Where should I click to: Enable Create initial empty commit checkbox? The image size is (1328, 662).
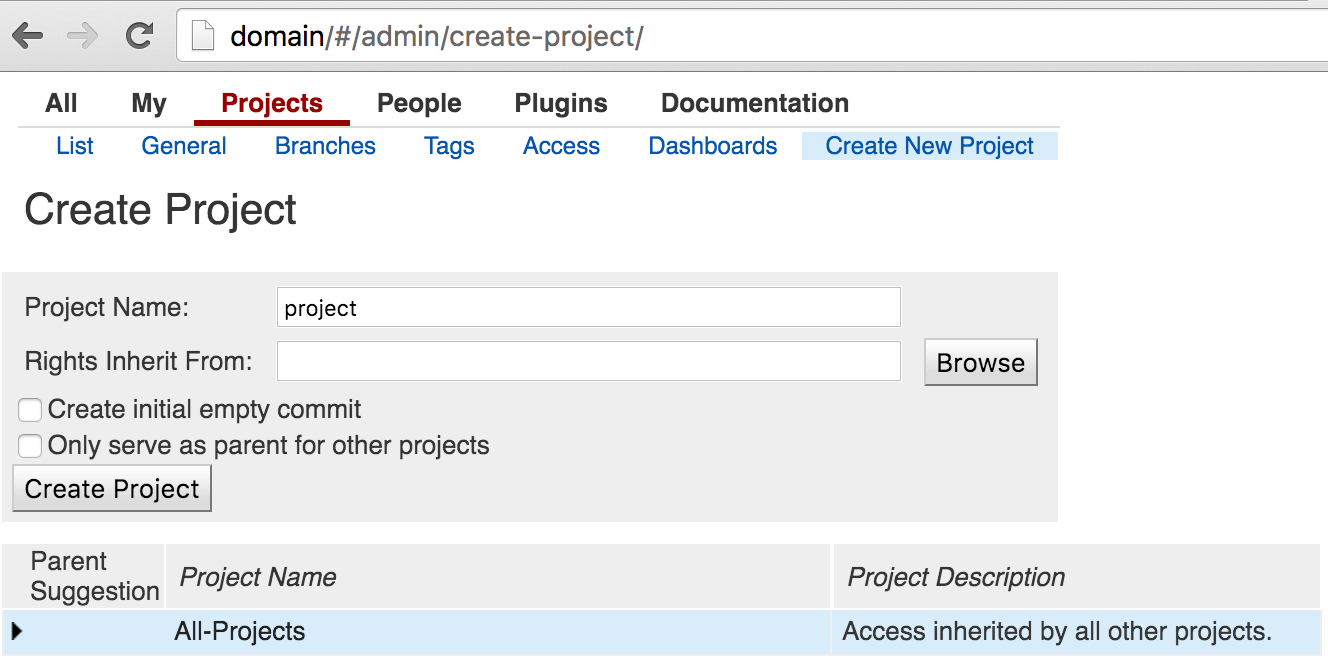tap(30, 410)
